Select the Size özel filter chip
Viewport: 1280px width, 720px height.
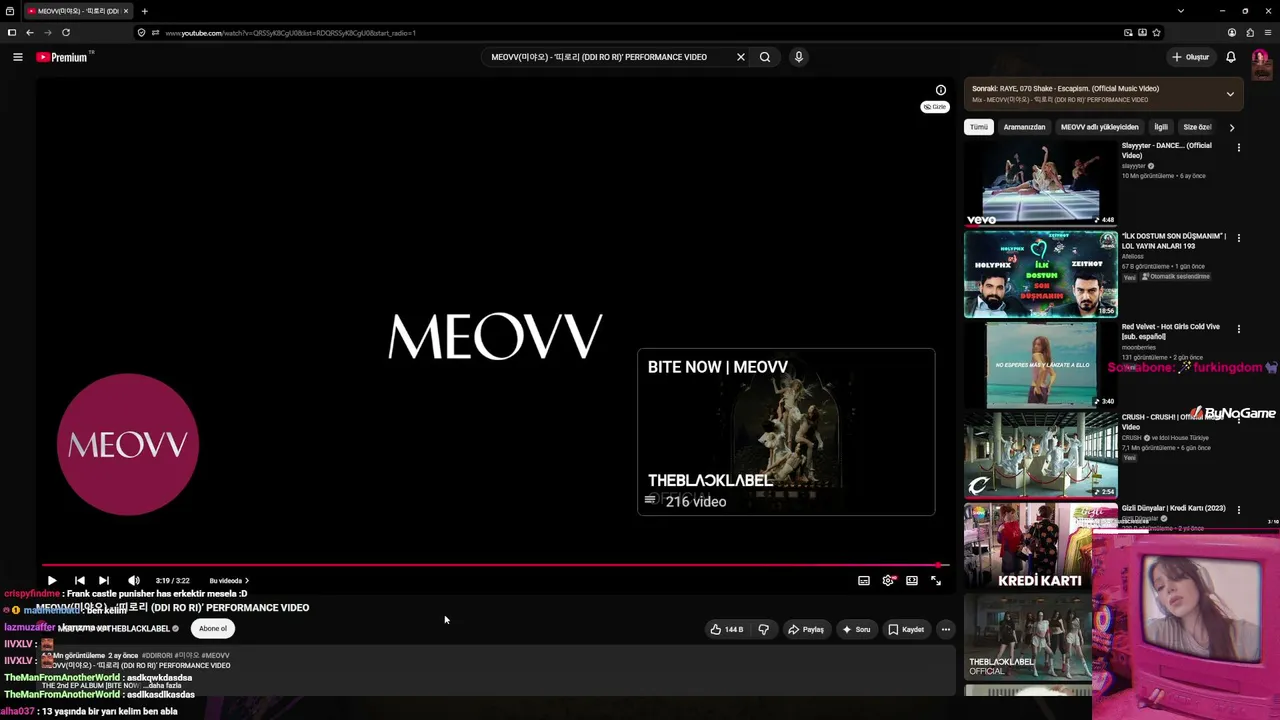1197,127
